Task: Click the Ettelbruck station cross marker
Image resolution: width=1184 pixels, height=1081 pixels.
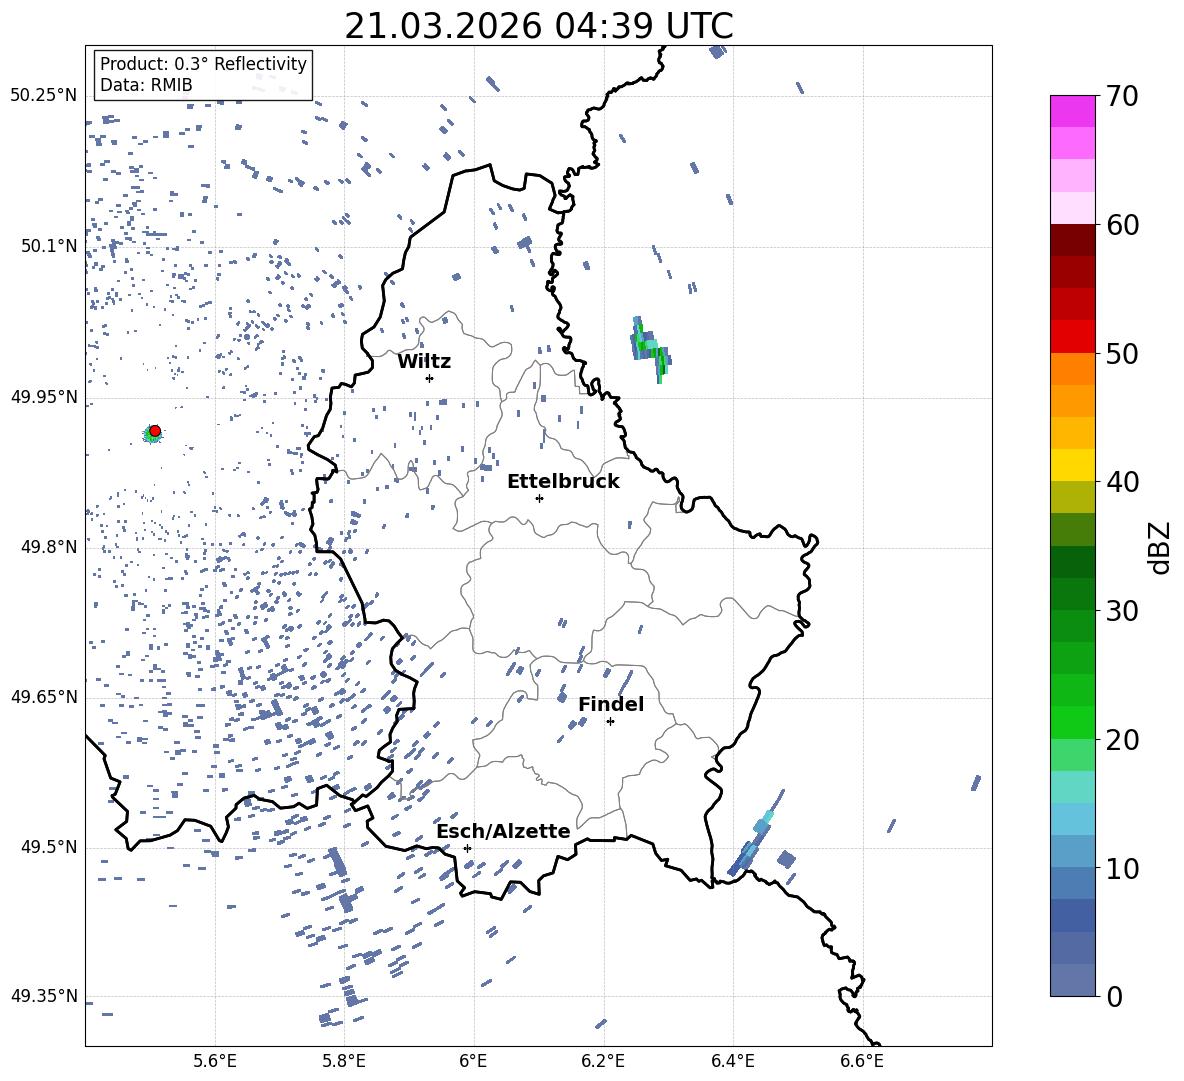Action: point(539,498)
